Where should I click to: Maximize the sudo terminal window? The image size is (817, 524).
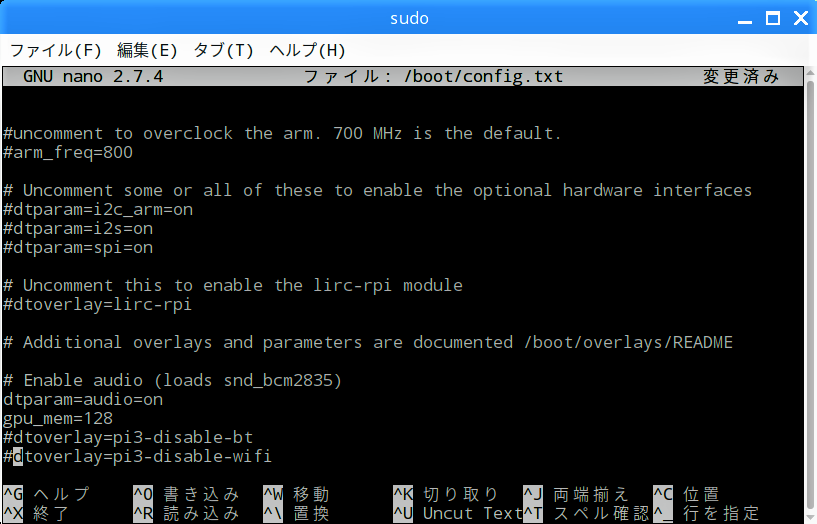773,19
